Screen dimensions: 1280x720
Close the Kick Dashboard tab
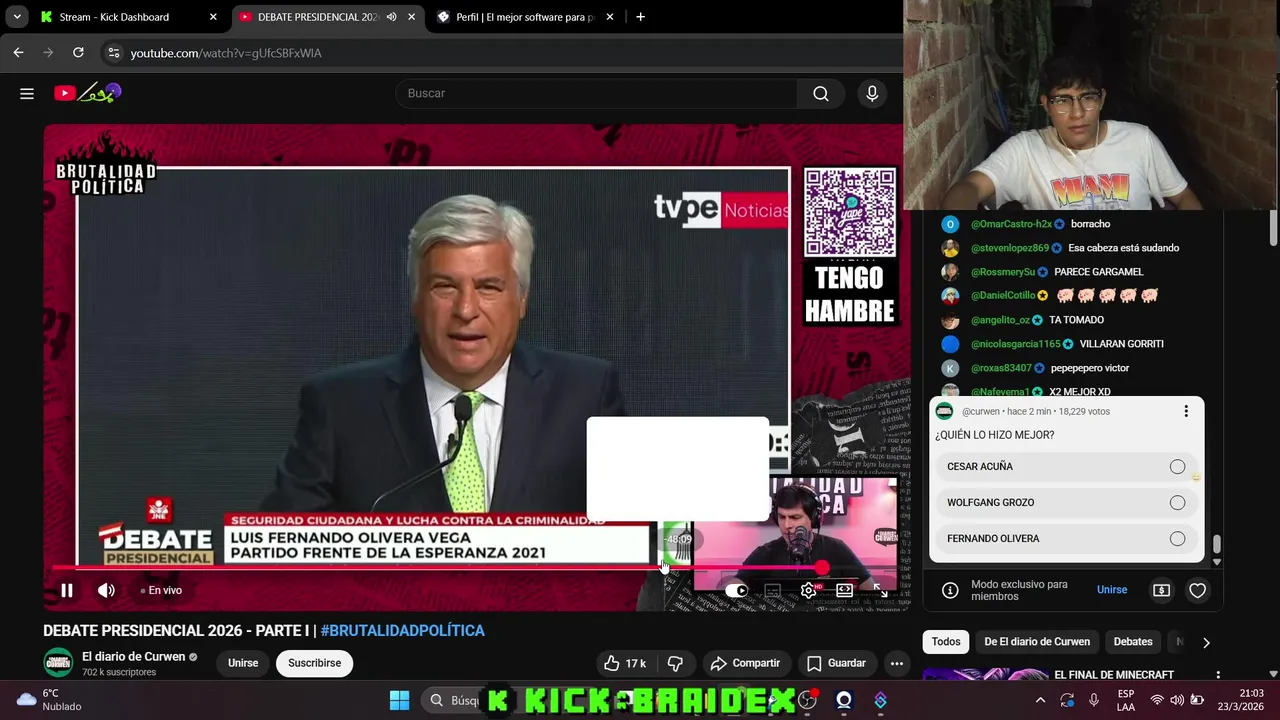213,17
